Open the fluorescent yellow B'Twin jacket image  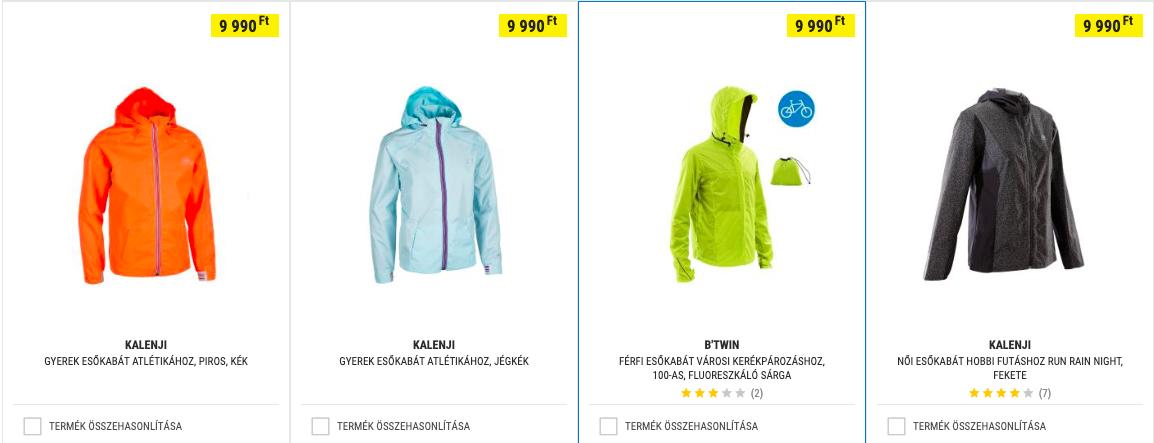(x=721, y=184)
